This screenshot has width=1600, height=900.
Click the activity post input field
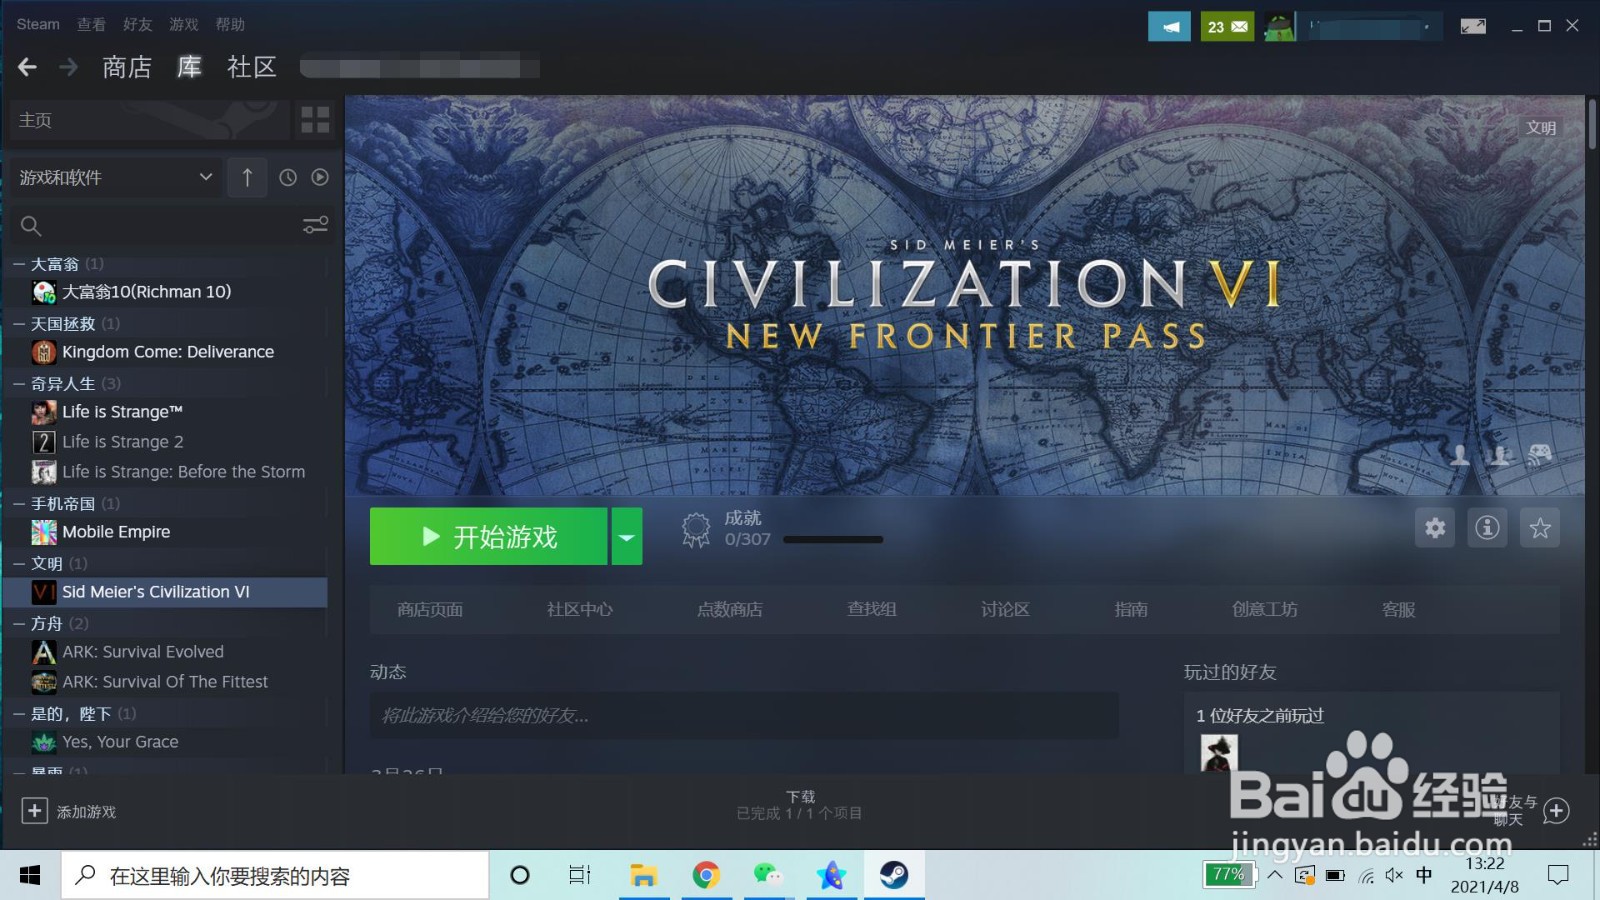[744, 715]
